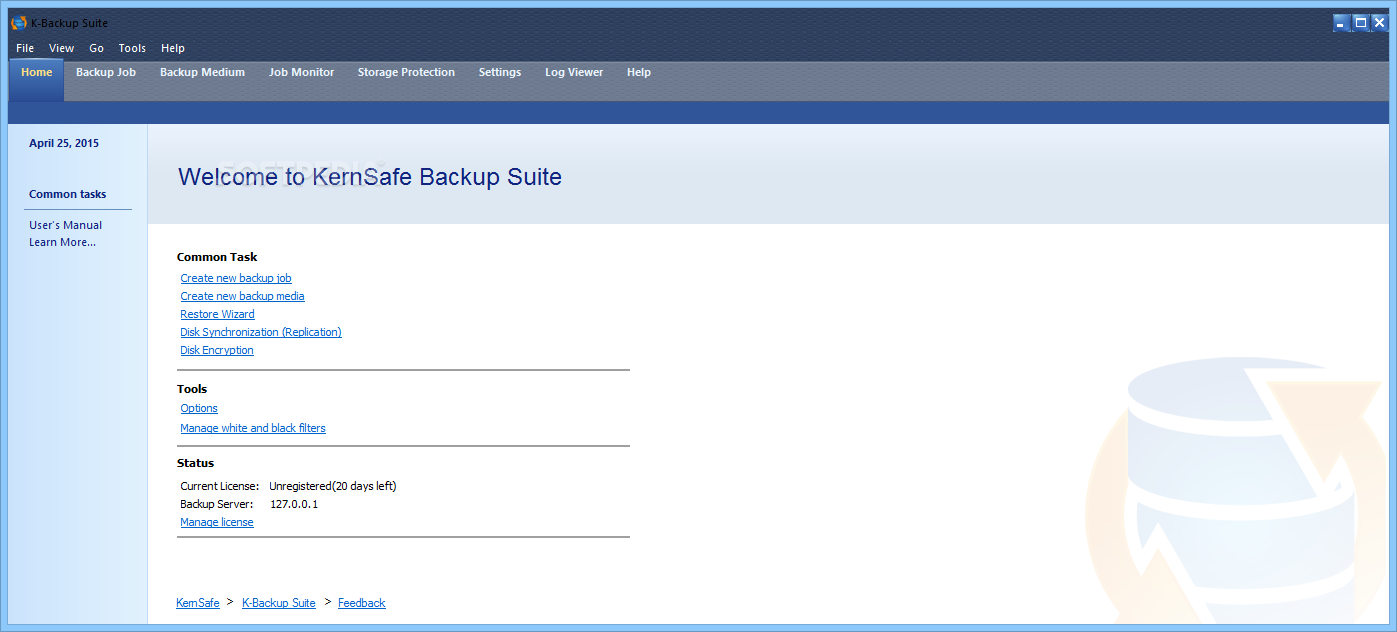Click the April 25, 2015 date text
Screen dimensions: 1397x632
click(64, 143)
